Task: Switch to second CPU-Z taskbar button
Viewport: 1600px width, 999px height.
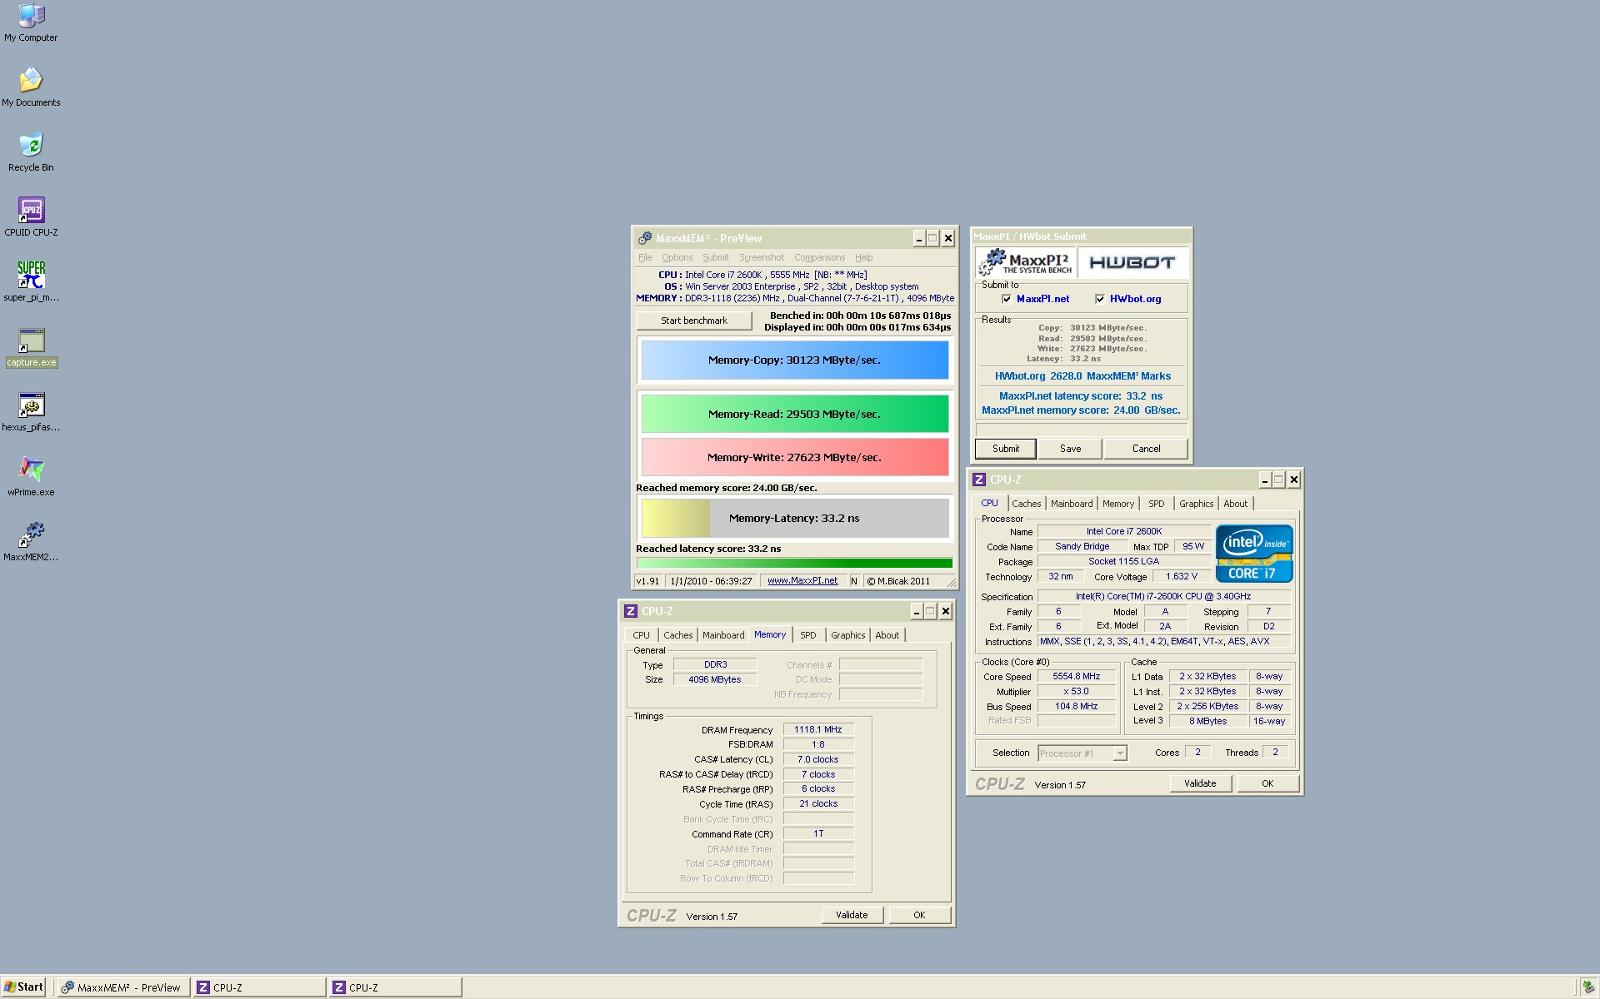Action: point(395,987)
